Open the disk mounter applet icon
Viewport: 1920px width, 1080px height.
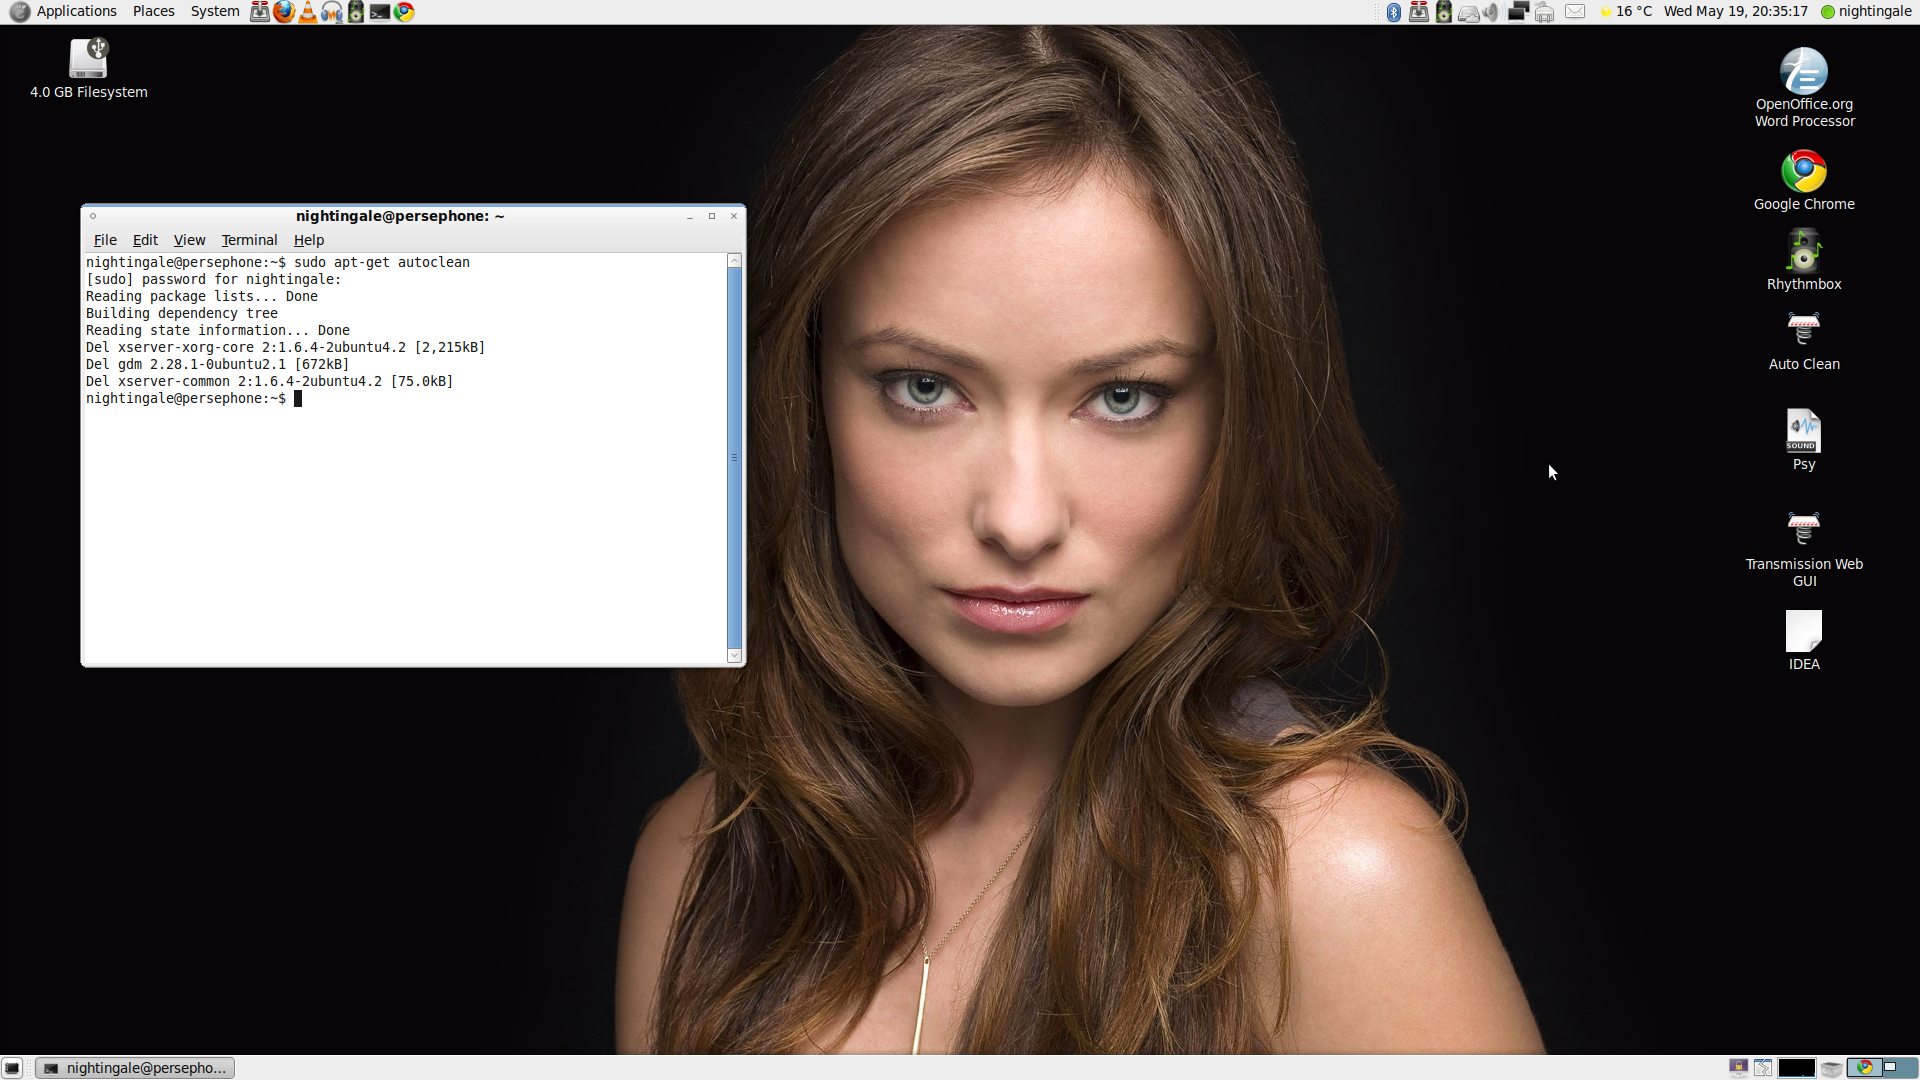1468,12
